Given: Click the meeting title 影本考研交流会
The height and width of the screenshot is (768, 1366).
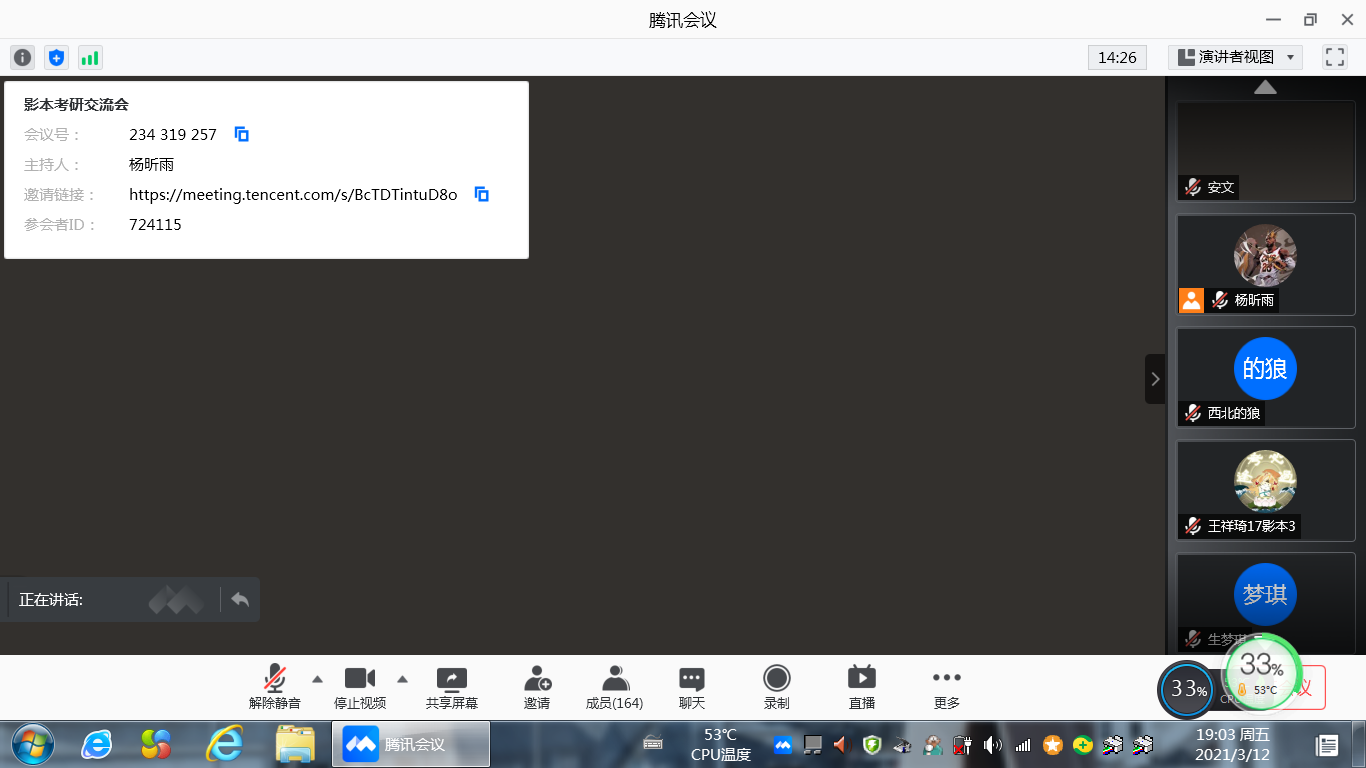Looking at the screenshot, I should pos(76,104).
